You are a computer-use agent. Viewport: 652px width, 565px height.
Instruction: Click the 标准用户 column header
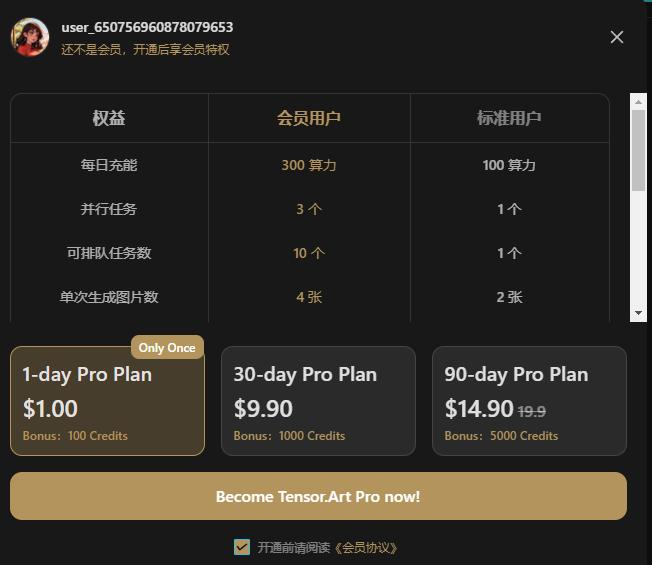509,118
